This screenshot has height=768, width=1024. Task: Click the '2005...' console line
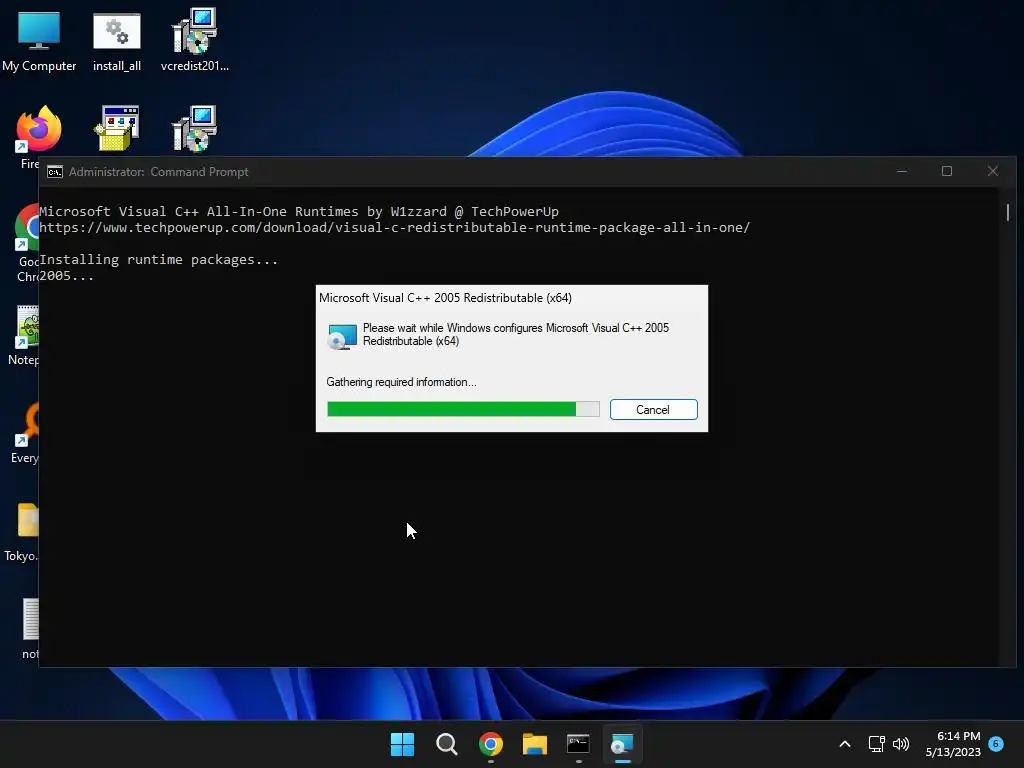click(67, 276)
